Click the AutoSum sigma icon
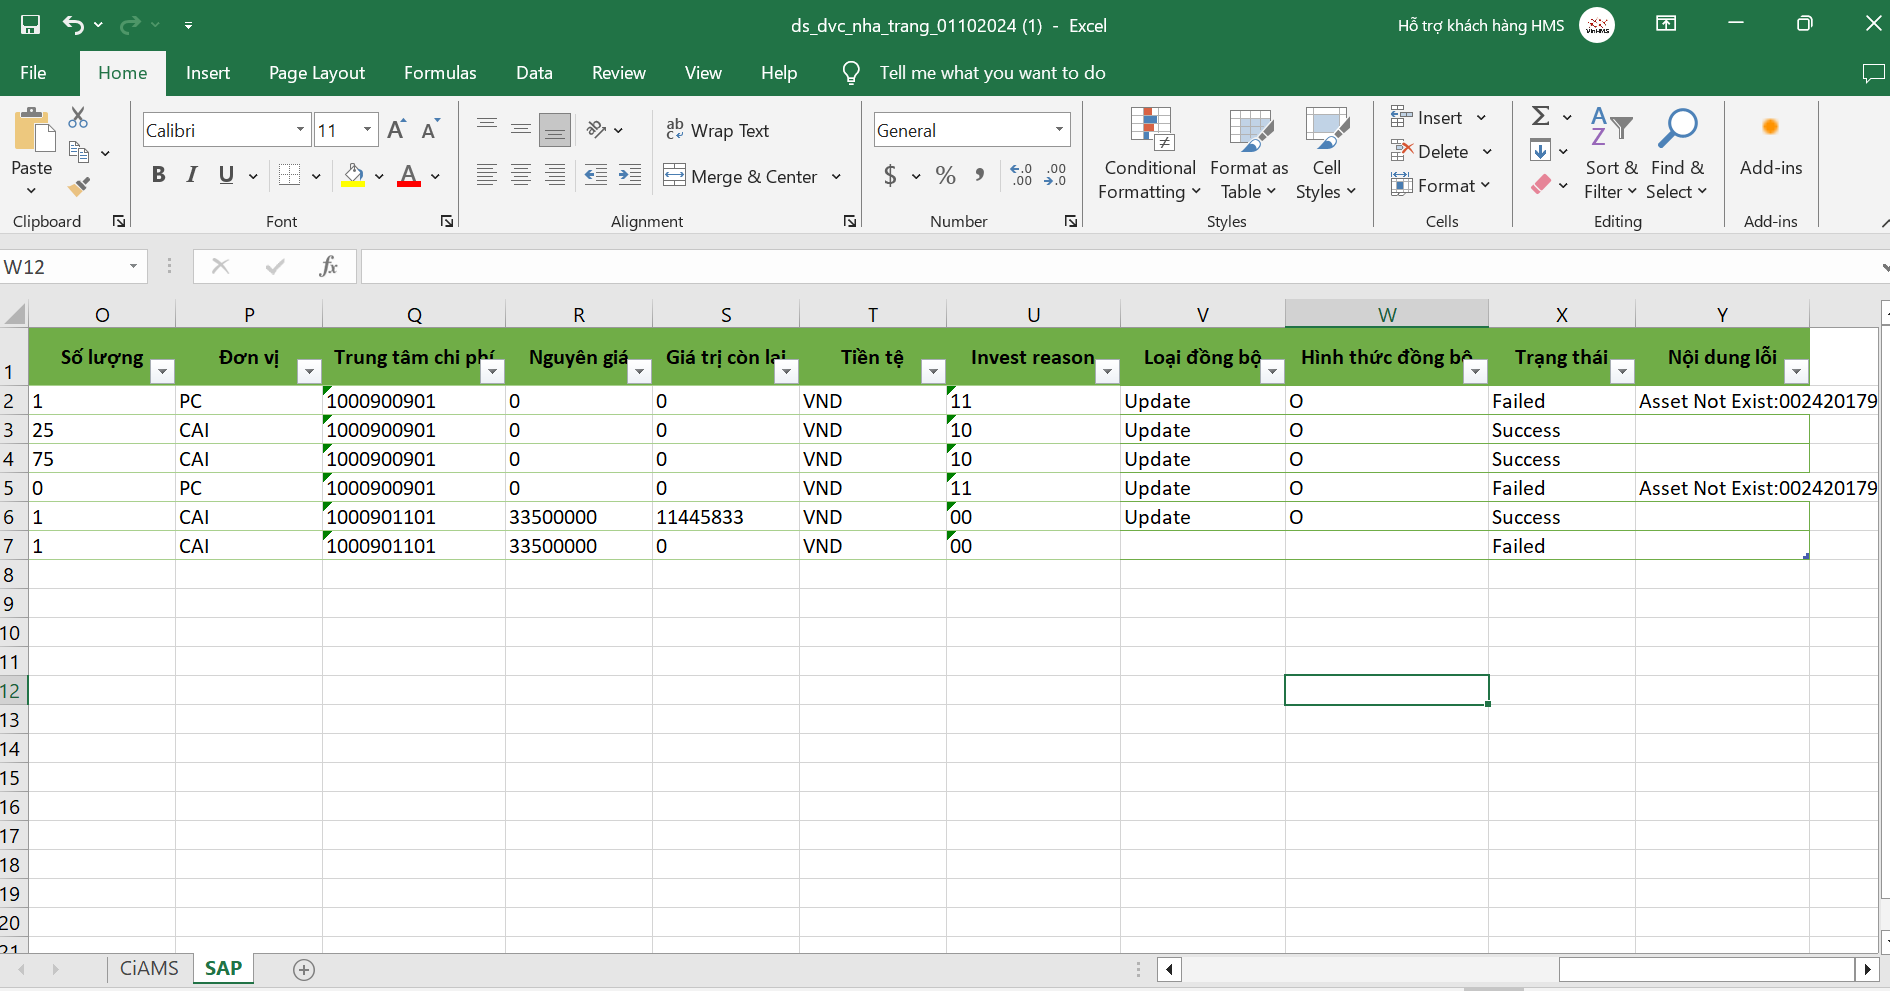This screenshot has height=991, width=1890. point(1541,116)
